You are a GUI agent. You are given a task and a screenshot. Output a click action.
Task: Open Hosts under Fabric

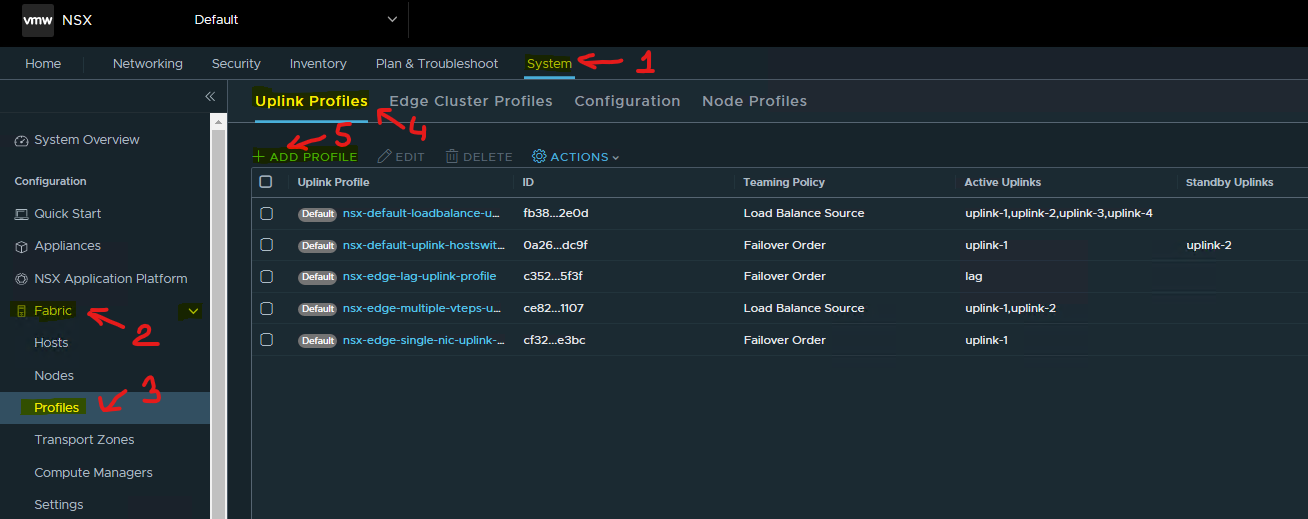click(x=51, y=343)
